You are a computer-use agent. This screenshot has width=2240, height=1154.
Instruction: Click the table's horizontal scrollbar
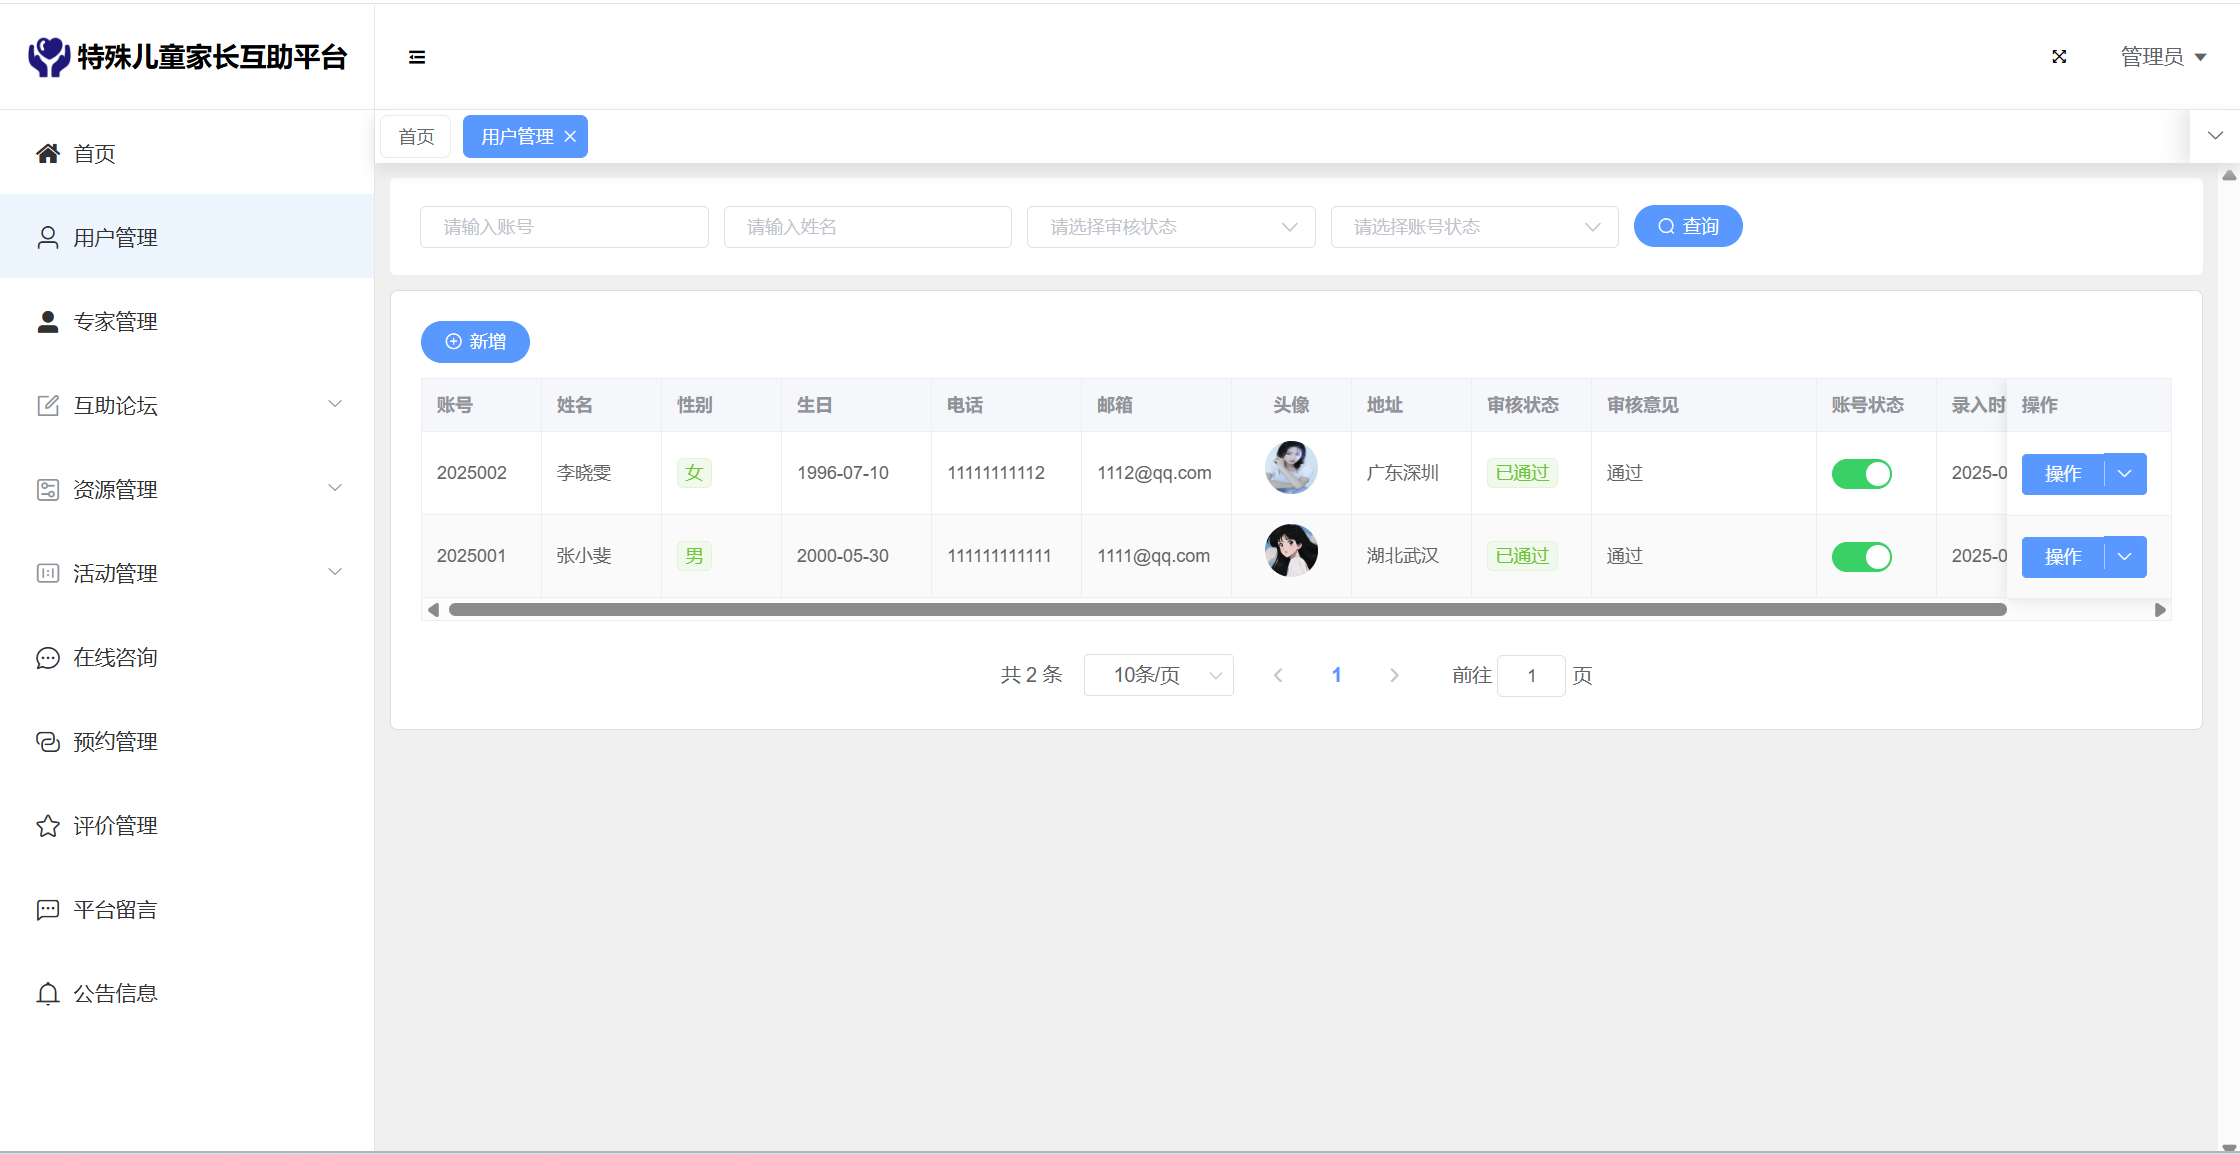pyautogui.click(x=1227, y=609)
